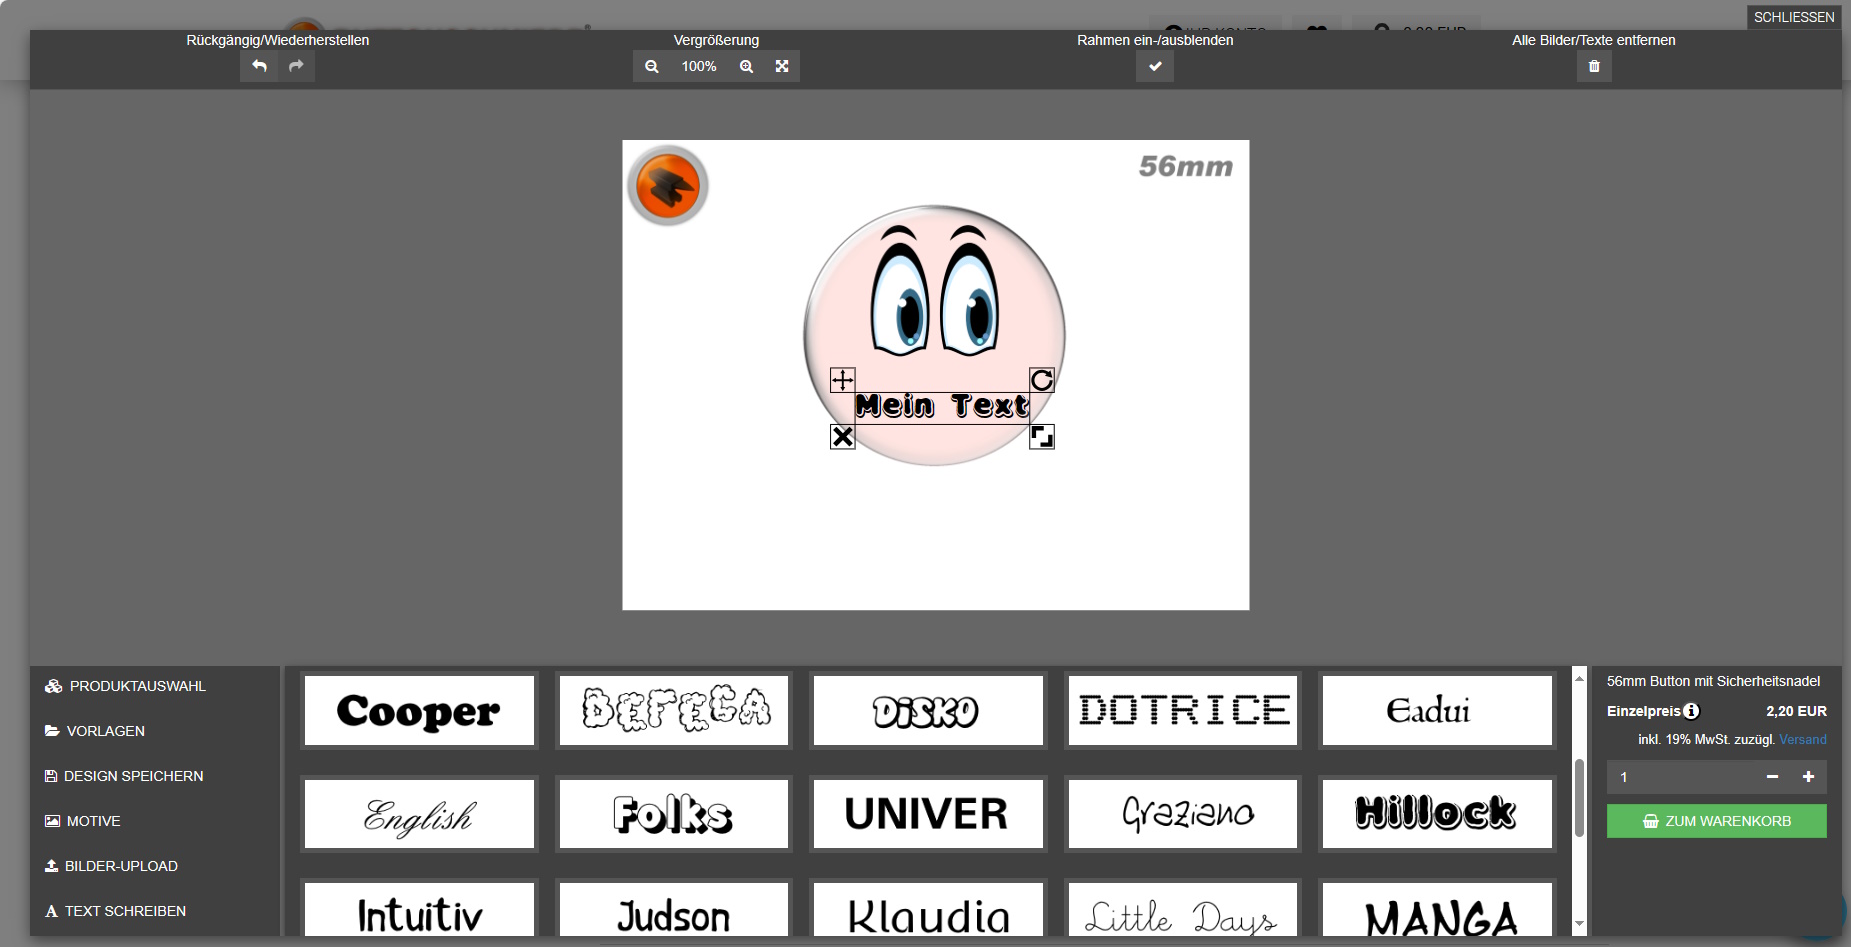
Task: Choose the Little Days font
Action: [1183, 909]
